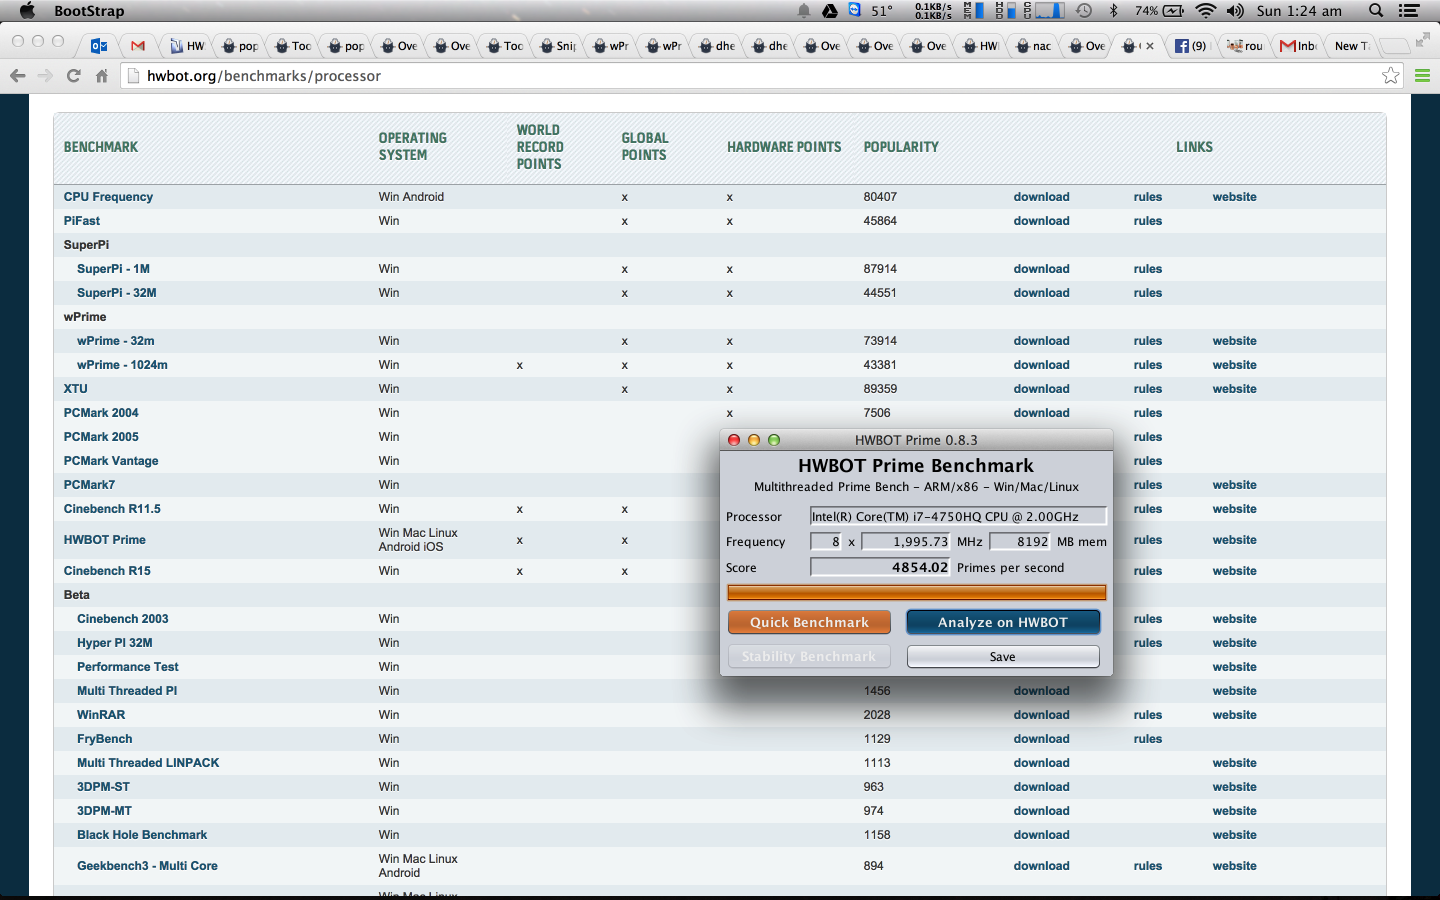The image size is (1440, 900).
Task: Click the browser forward arrow
Action: pos(45,76)
